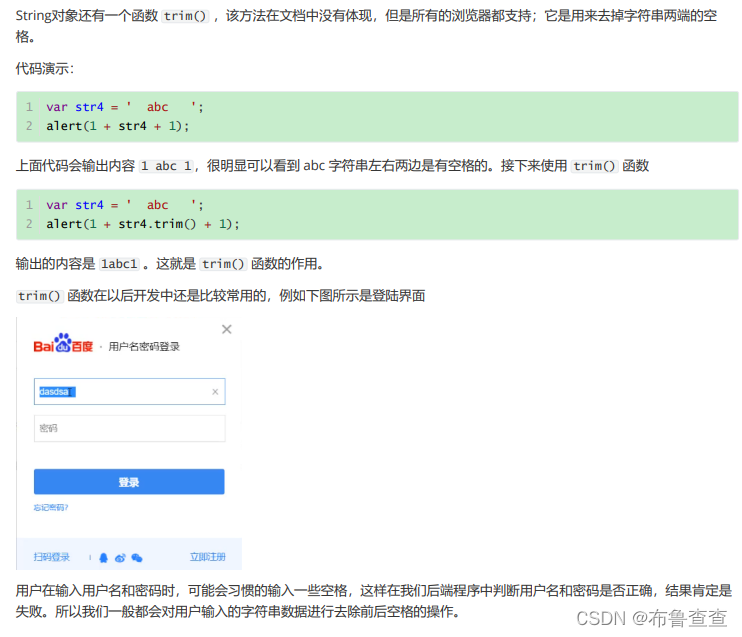This screenshot has width=742, height=637.
Task: Click the QQ login icon
Action: [104, 558]
